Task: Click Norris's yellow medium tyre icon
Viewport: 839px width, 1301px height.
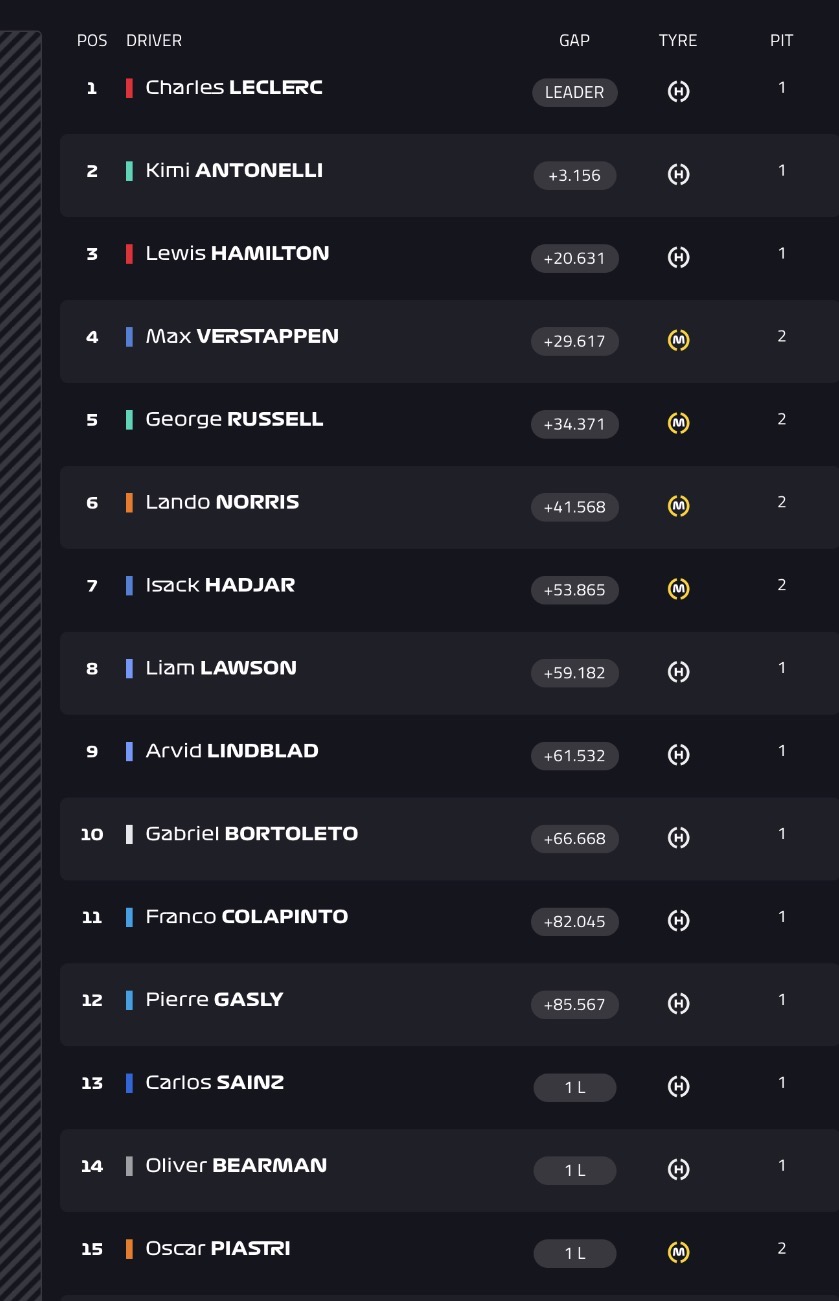Action: [678, 507]
